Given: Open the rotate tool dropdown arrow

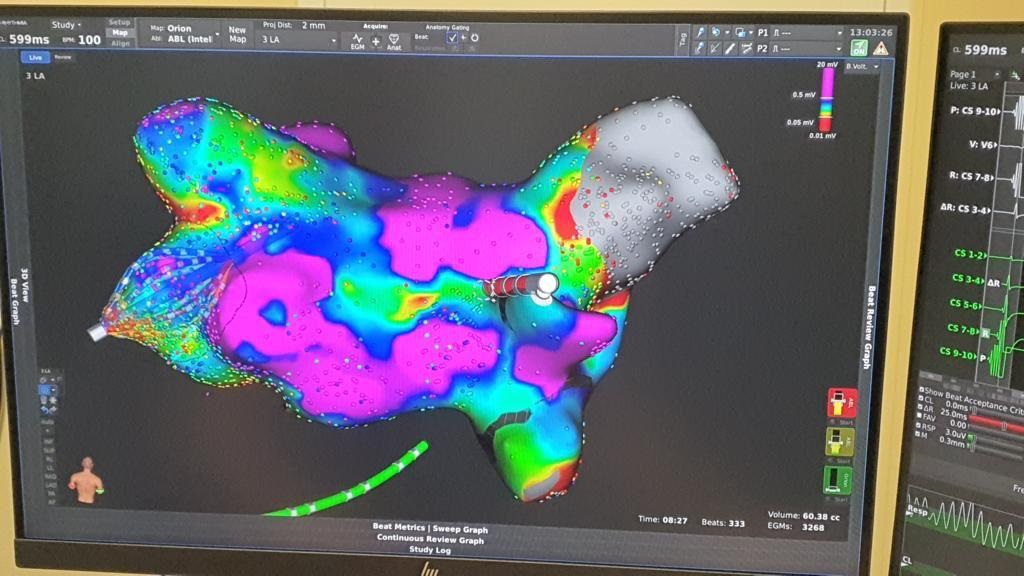Looking at the screenshot, I should coord(726,32).
